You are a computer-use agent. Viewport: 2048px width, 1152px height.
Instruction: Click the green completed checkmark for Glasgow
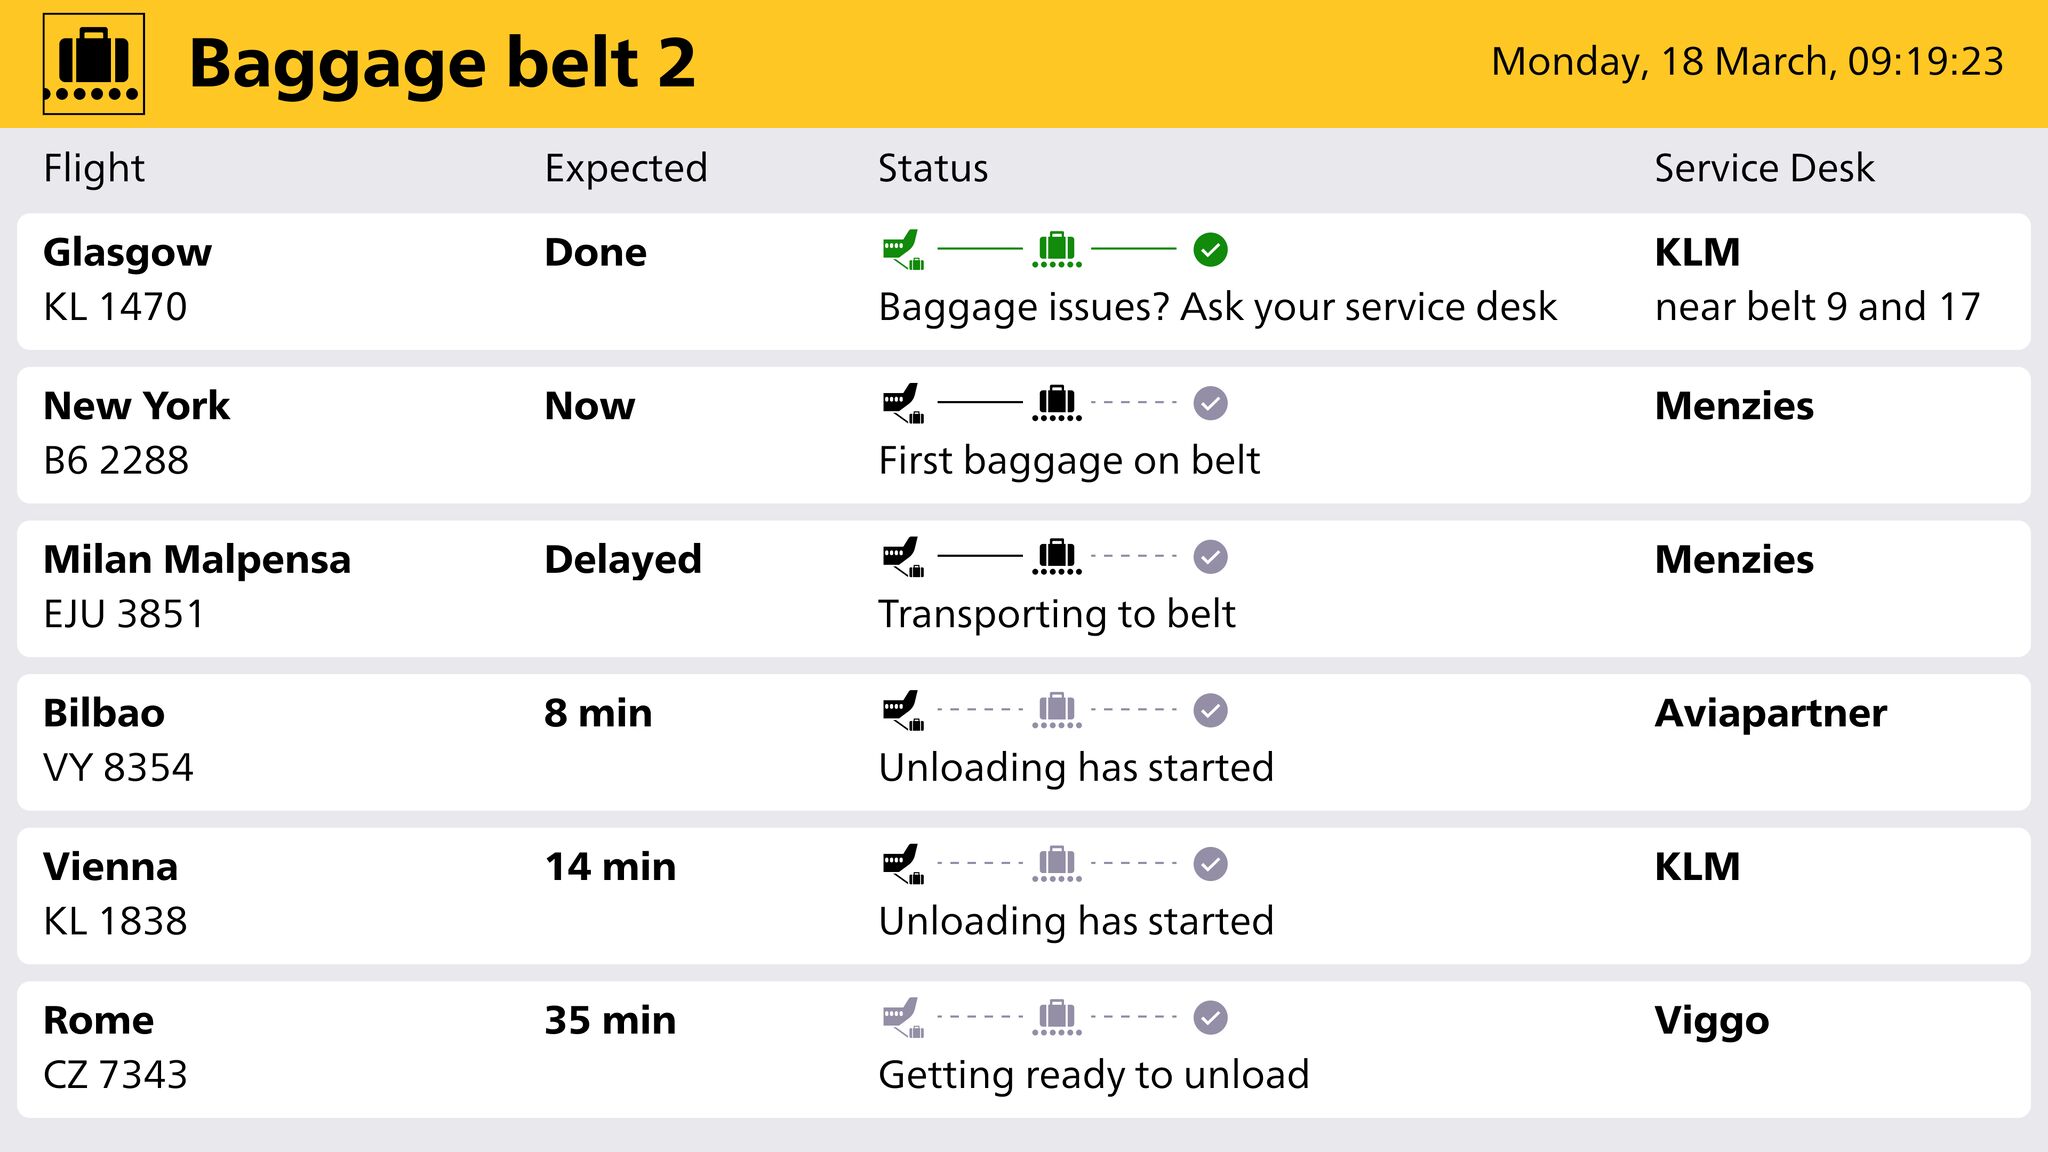pos(1210,250)
